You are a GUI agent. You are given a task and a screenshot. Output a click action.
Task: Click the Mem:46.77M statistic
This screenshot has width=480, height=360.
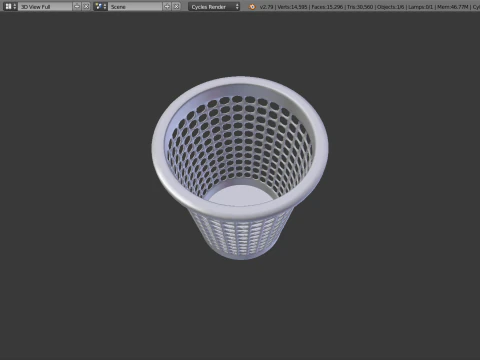coord(453,7)
